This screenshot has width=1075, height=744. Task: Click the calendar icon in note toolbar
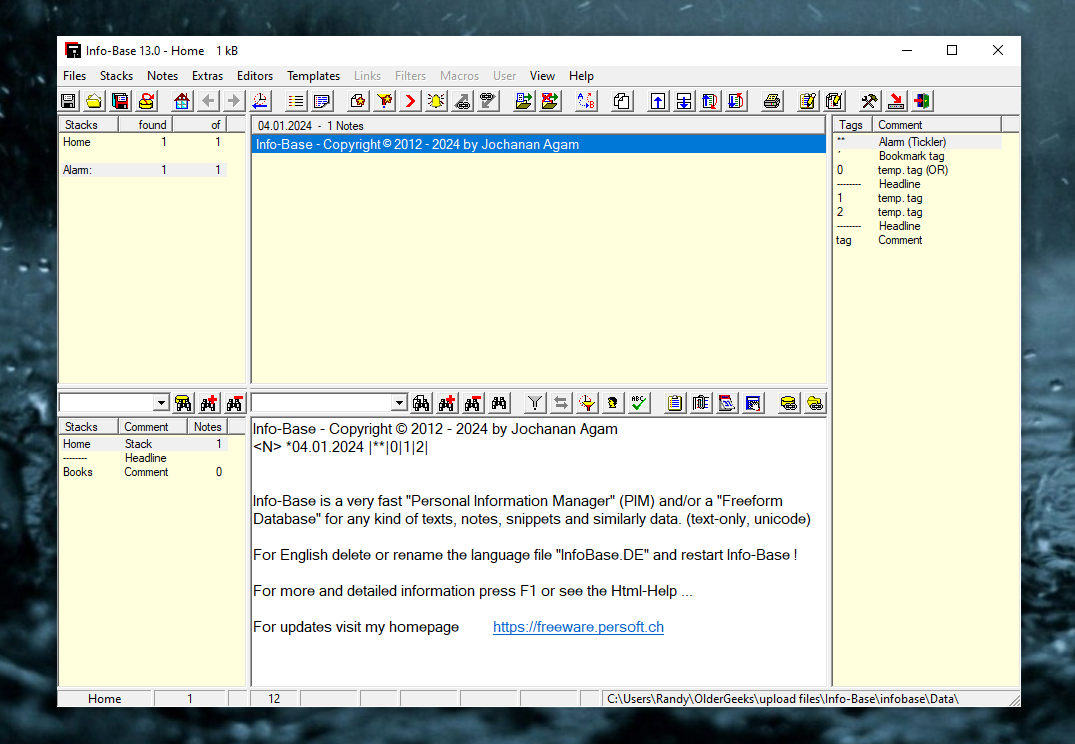(x=727, y=403)
